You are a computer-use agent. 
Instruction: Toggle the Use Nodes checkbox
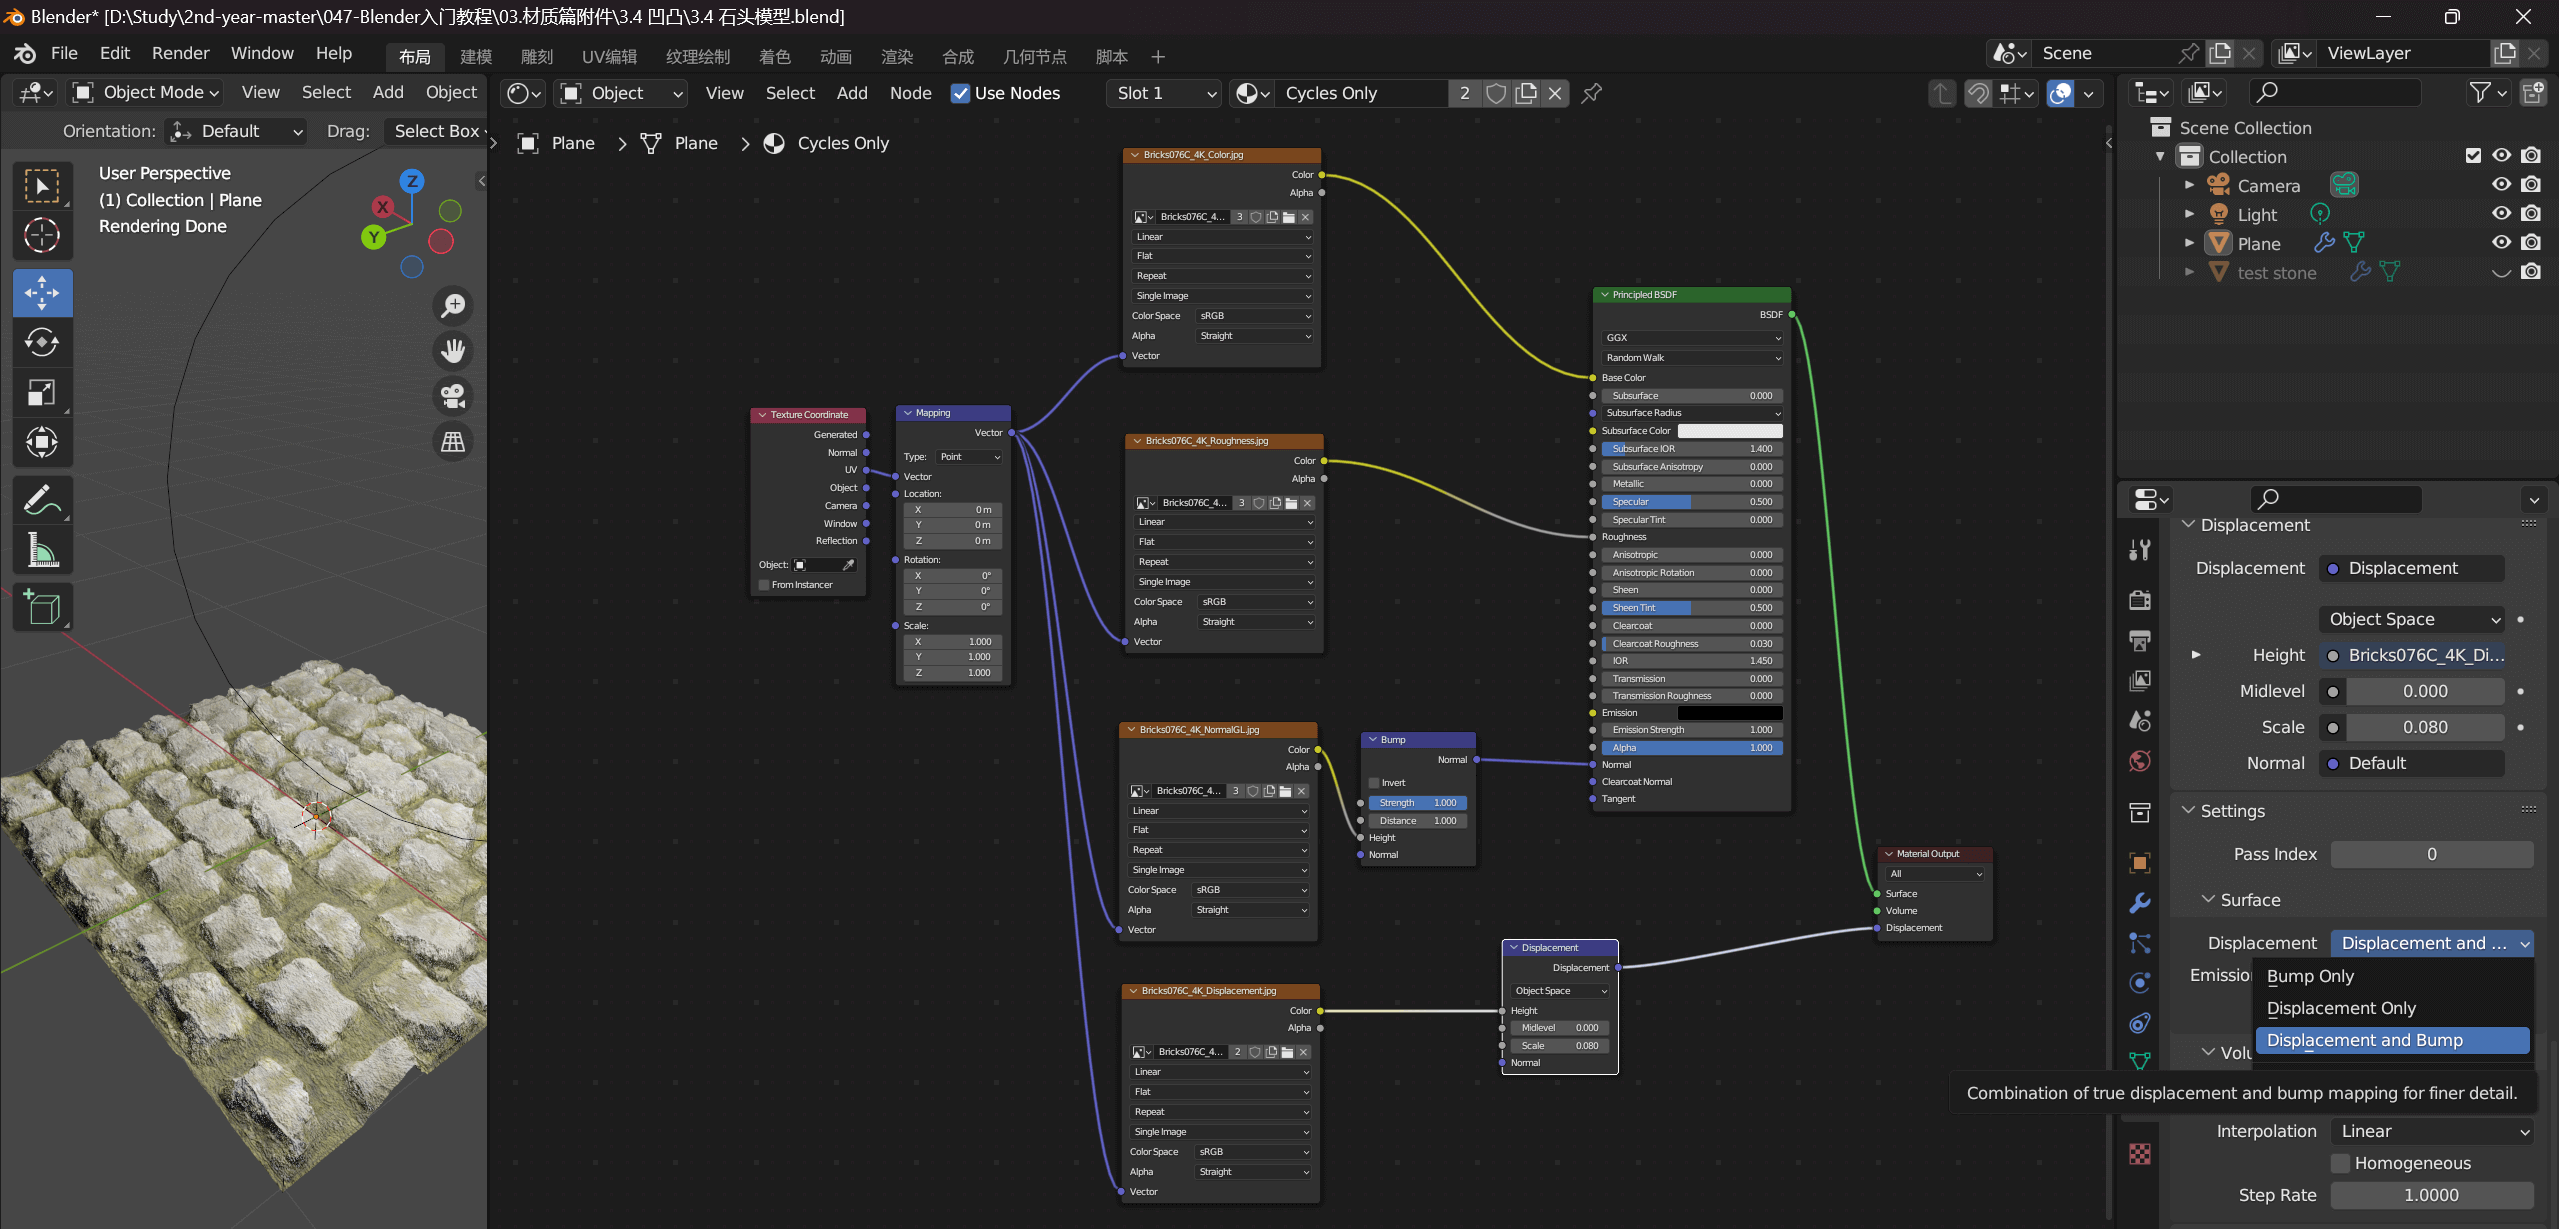pos(960,93)
